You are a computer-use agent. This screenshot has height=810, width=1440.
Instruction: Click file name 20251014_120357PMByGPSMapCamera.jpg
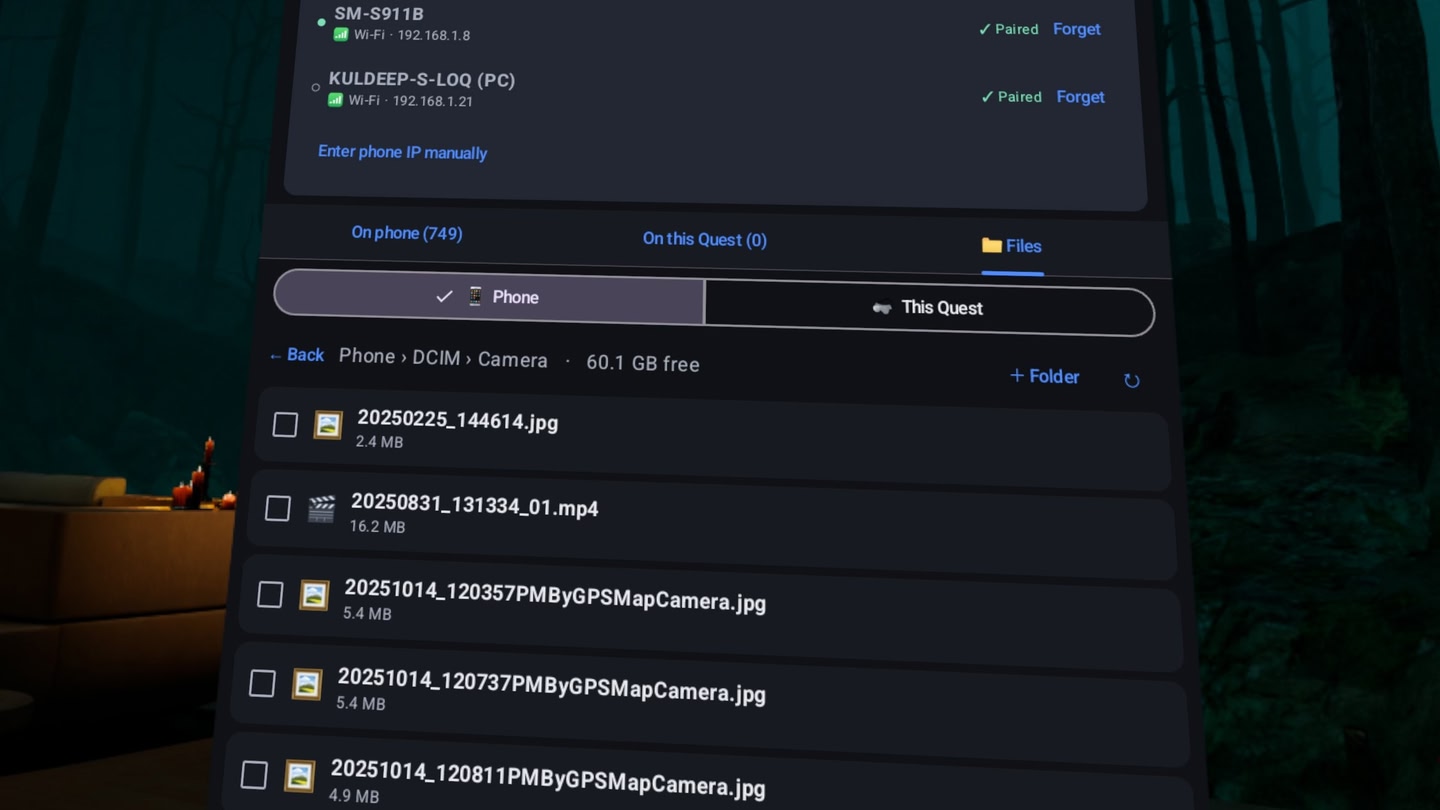555,596
